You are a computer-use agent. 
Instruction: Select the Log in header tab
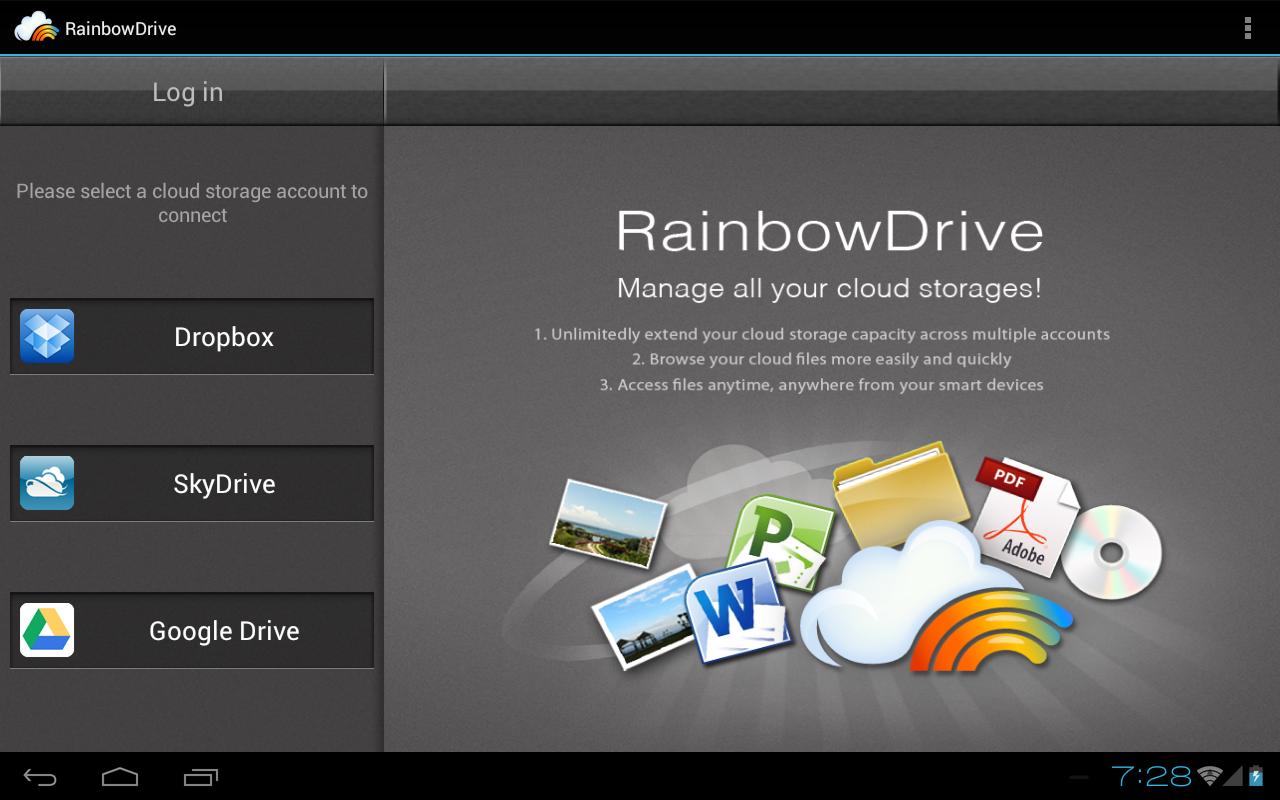(x=191, y=91)
